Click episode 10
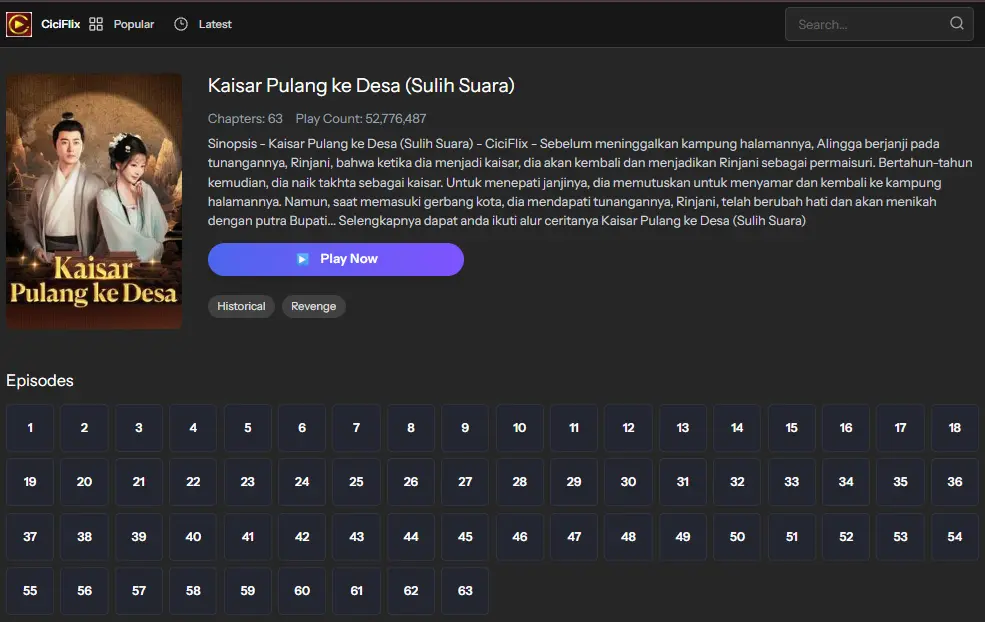985x622 pixels. click(x=519, y=427)
